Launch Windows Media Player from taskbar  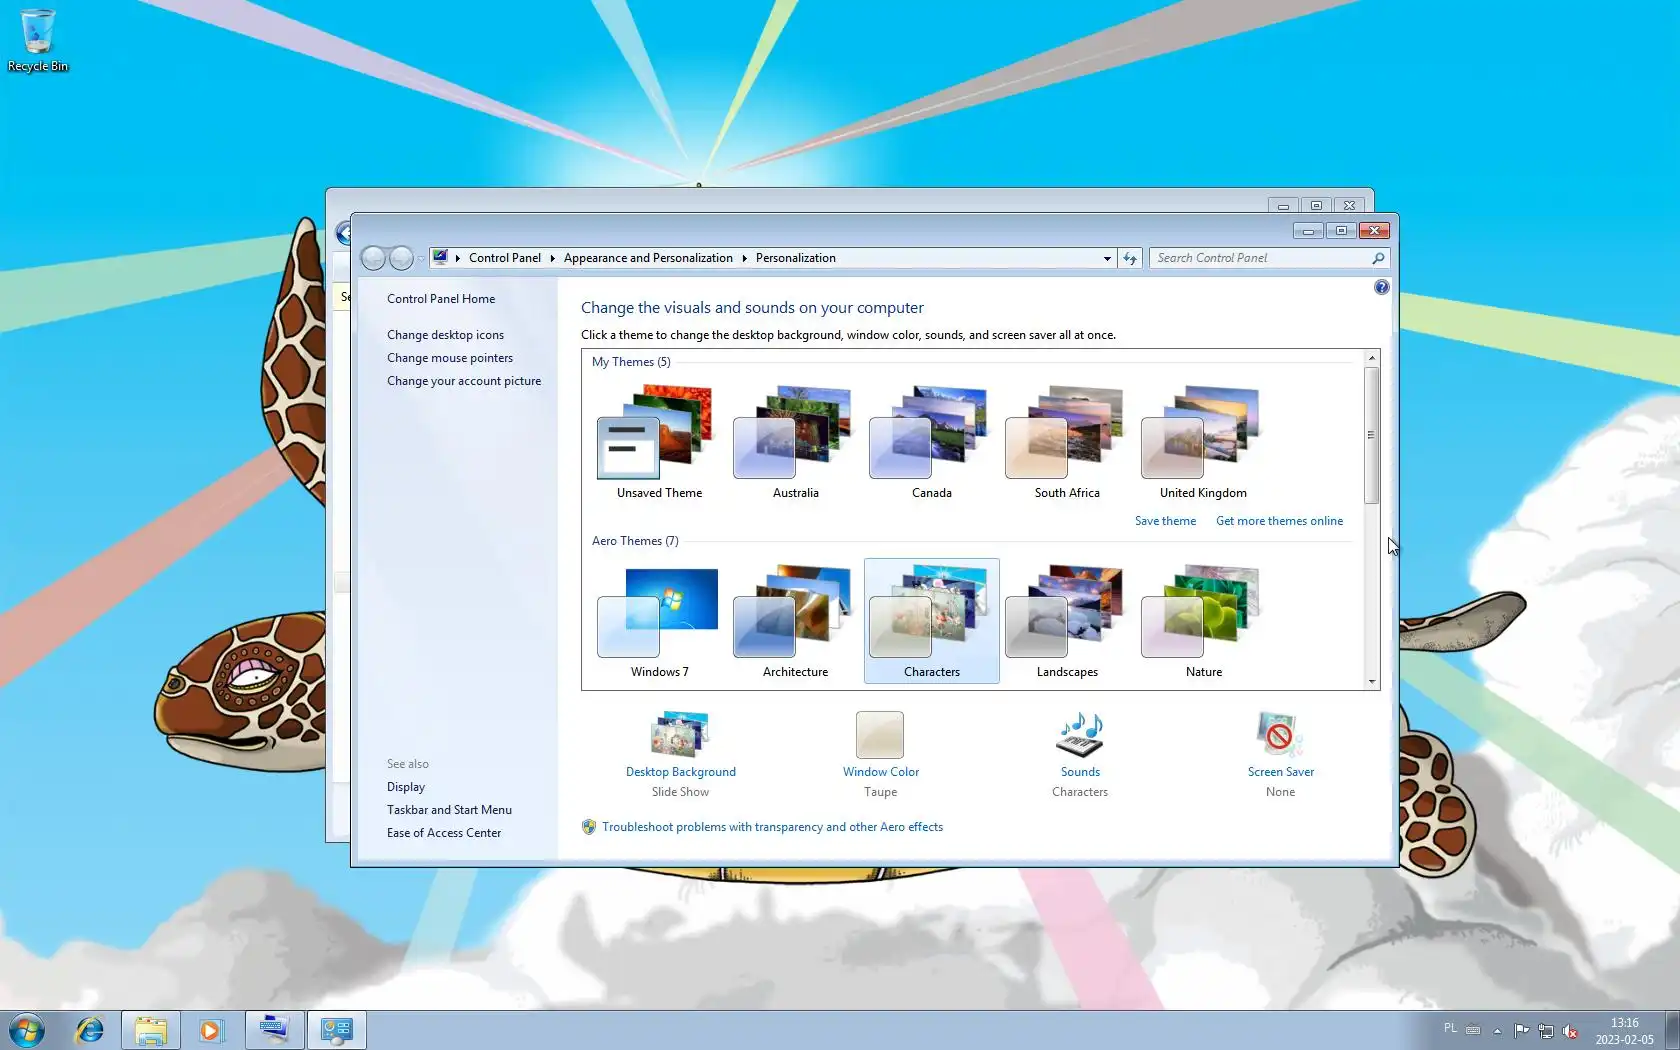(x=211, y=1030)
